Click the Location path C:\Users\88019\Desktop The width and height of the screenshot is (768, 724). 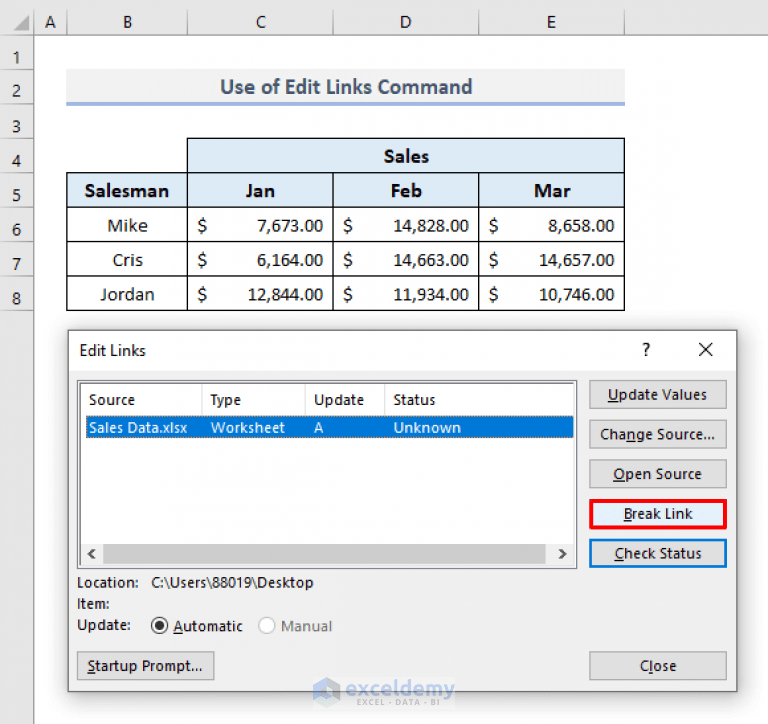pos(232,582)
